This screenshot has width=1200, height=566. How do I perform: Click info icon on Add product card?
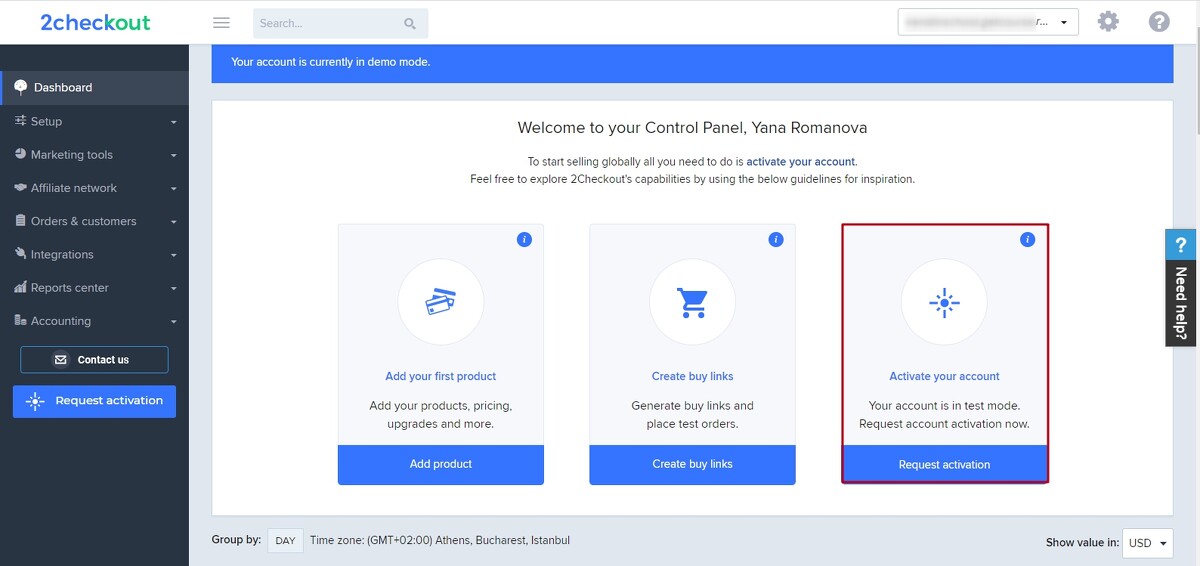pos(524,240)
